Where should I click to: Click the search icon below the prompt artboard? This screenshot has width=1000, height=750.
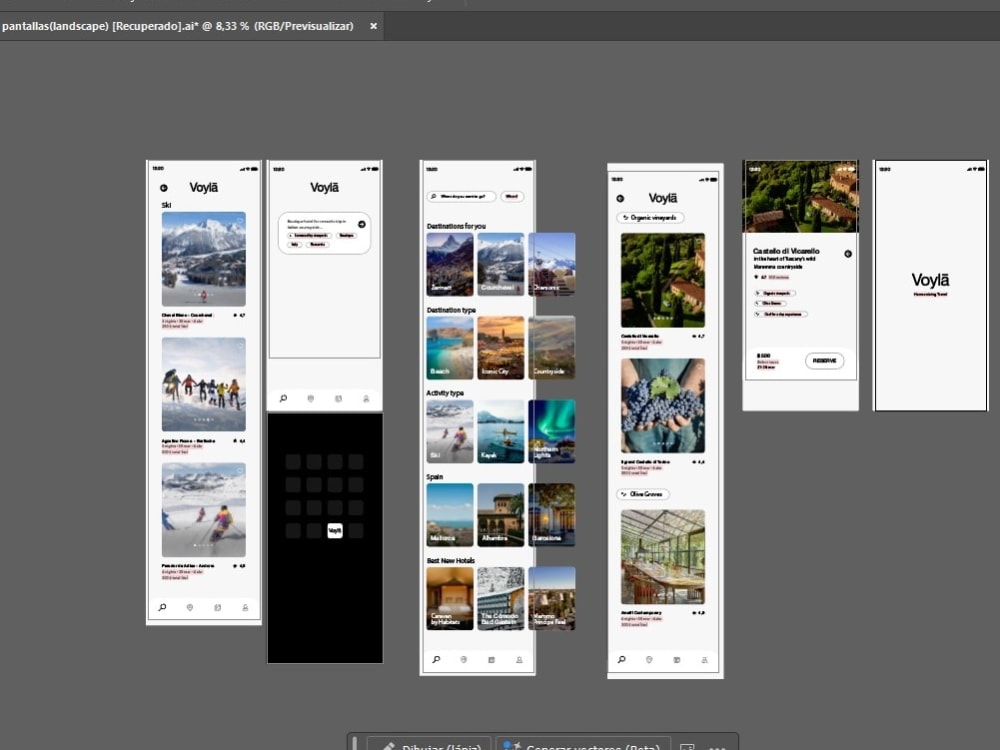[283, 399]
